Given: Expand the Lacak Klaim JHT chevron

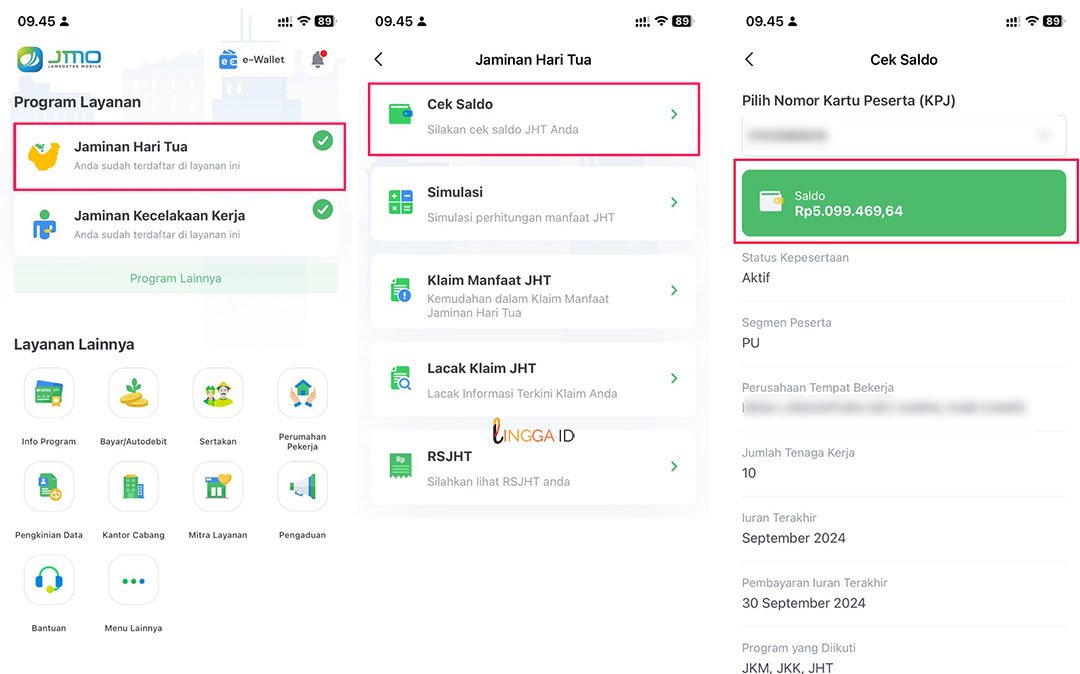Looking at the screenshot, I should point(674,379).
